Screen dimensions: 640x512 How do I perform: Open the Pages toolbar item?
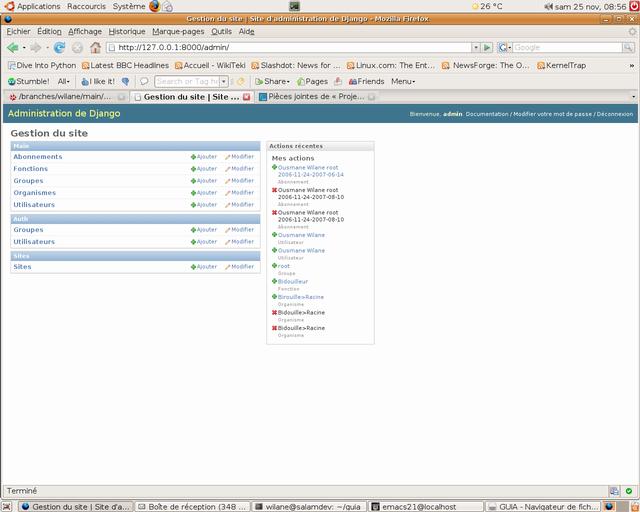pos(312,81)
